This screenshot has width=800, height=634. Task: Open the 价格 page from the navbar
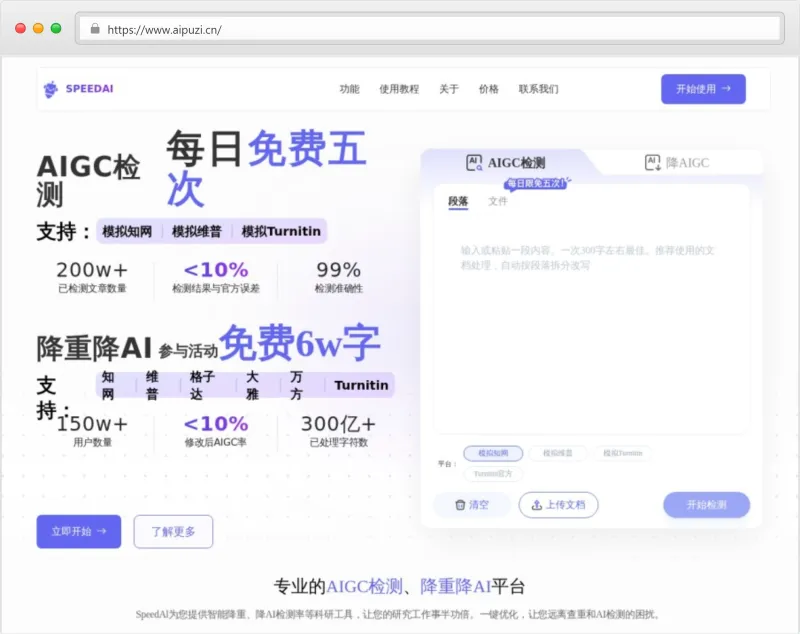tap(488, 88)
